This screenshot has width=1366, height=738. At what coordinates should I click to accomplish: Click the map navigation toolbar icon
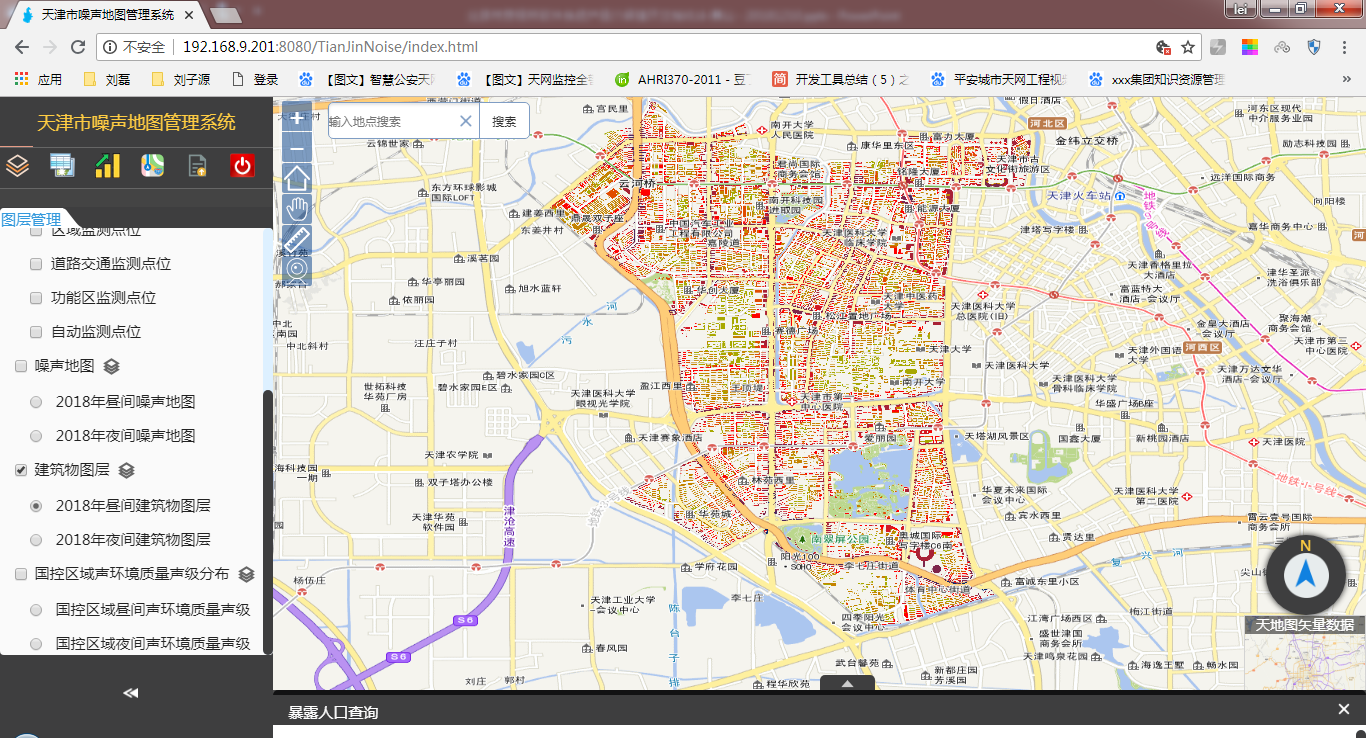tap(152, 165)
